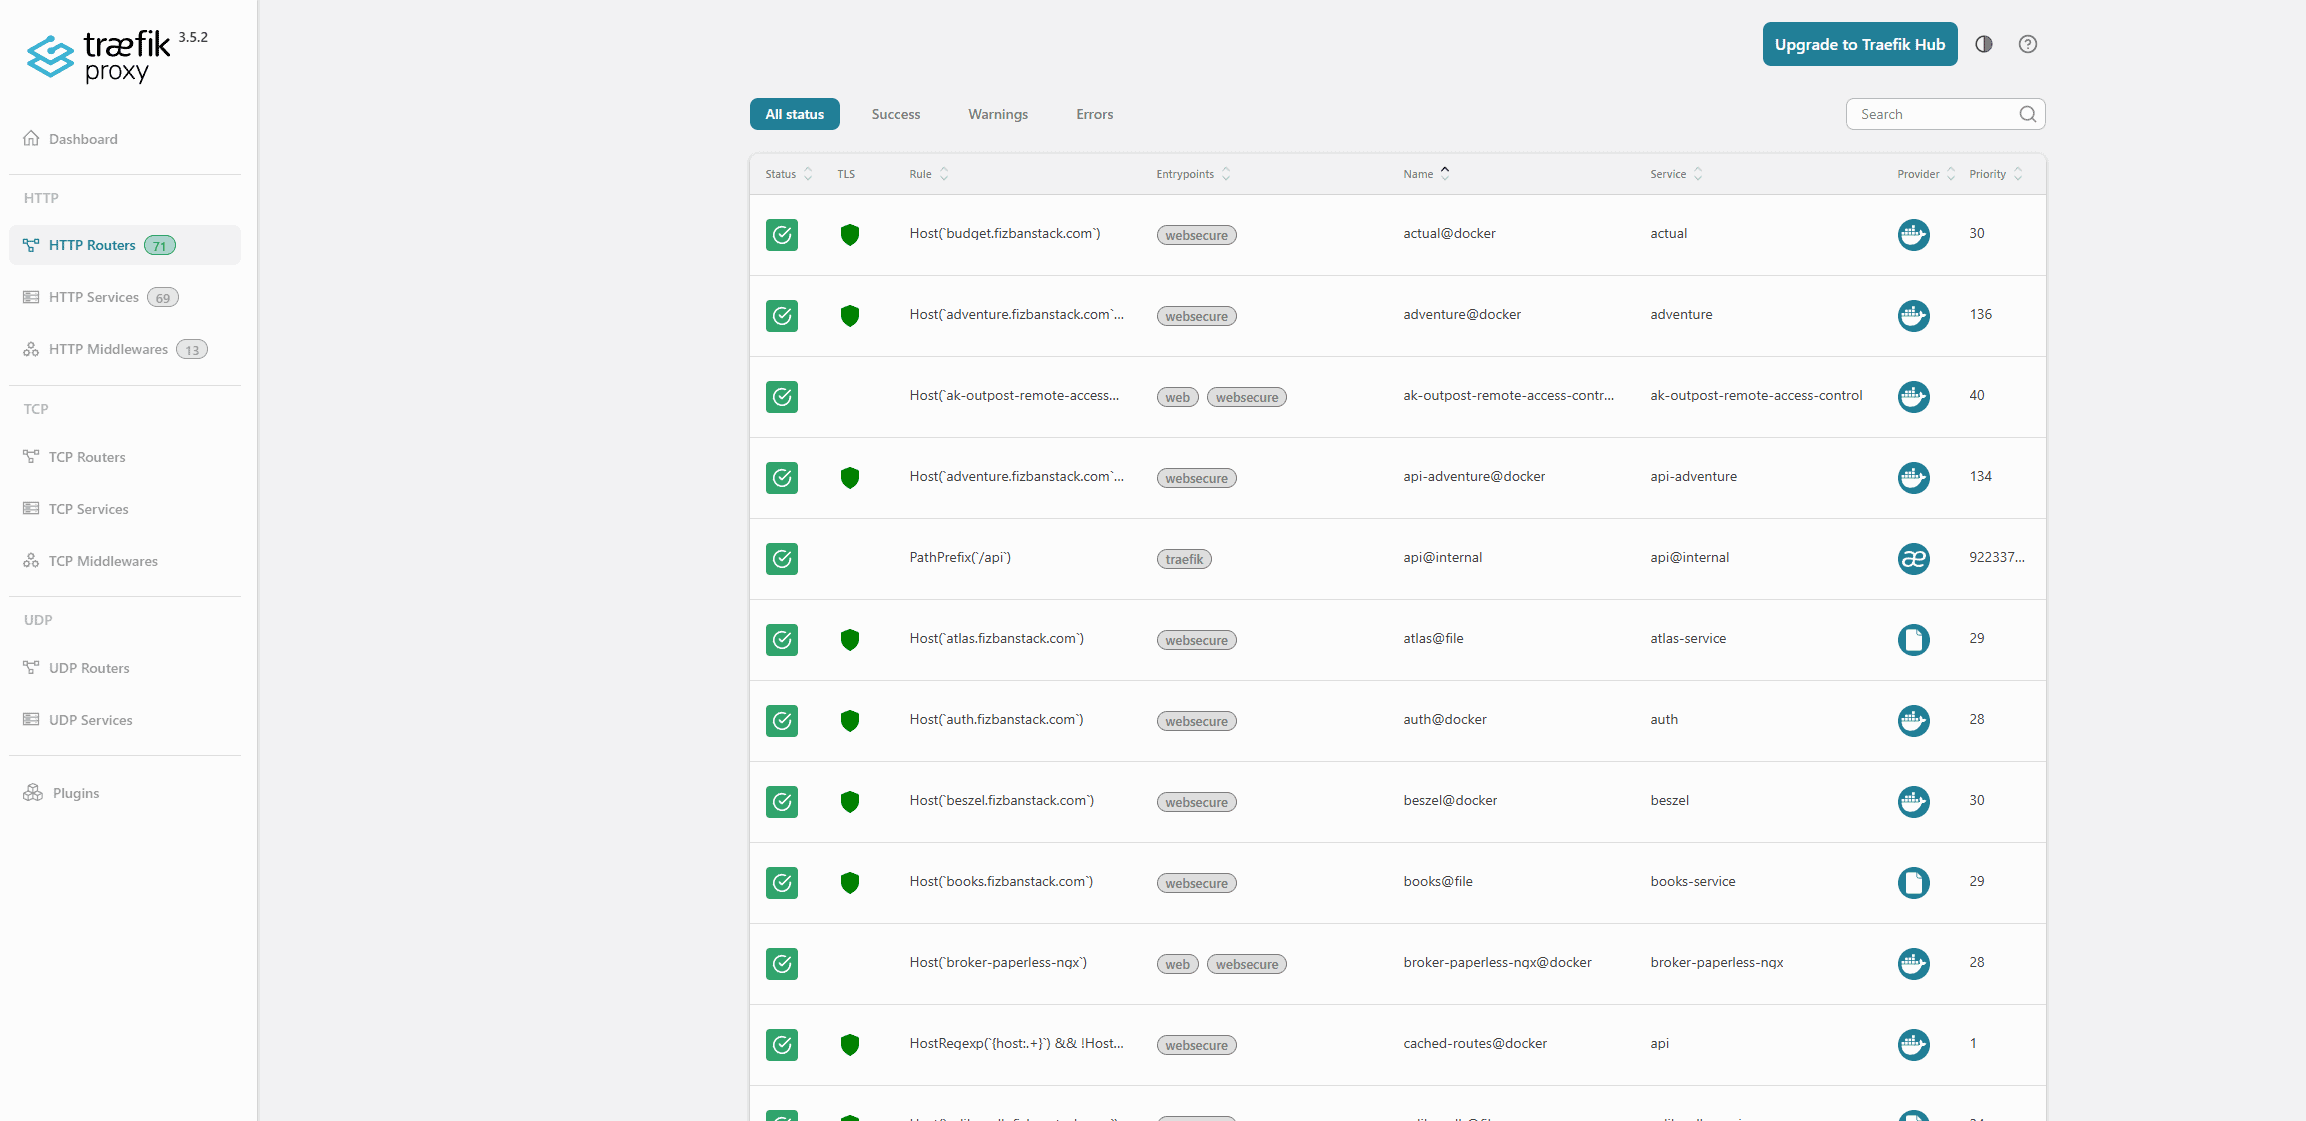Open Dashboard in sidebar
2306x1121 pixels.
(125, 139)
